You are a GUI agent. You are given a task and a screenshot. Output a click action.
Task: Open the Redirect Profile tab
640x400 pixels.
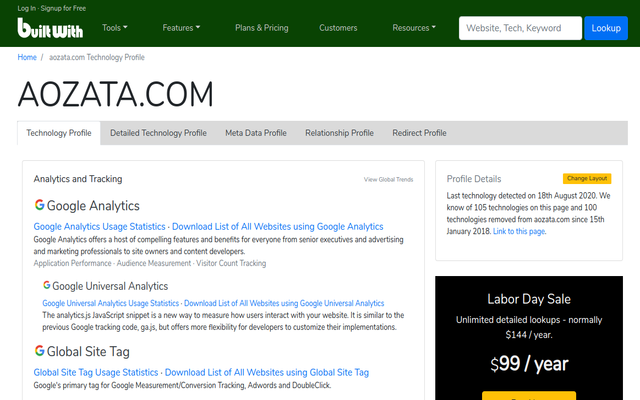tap(419, 133)
